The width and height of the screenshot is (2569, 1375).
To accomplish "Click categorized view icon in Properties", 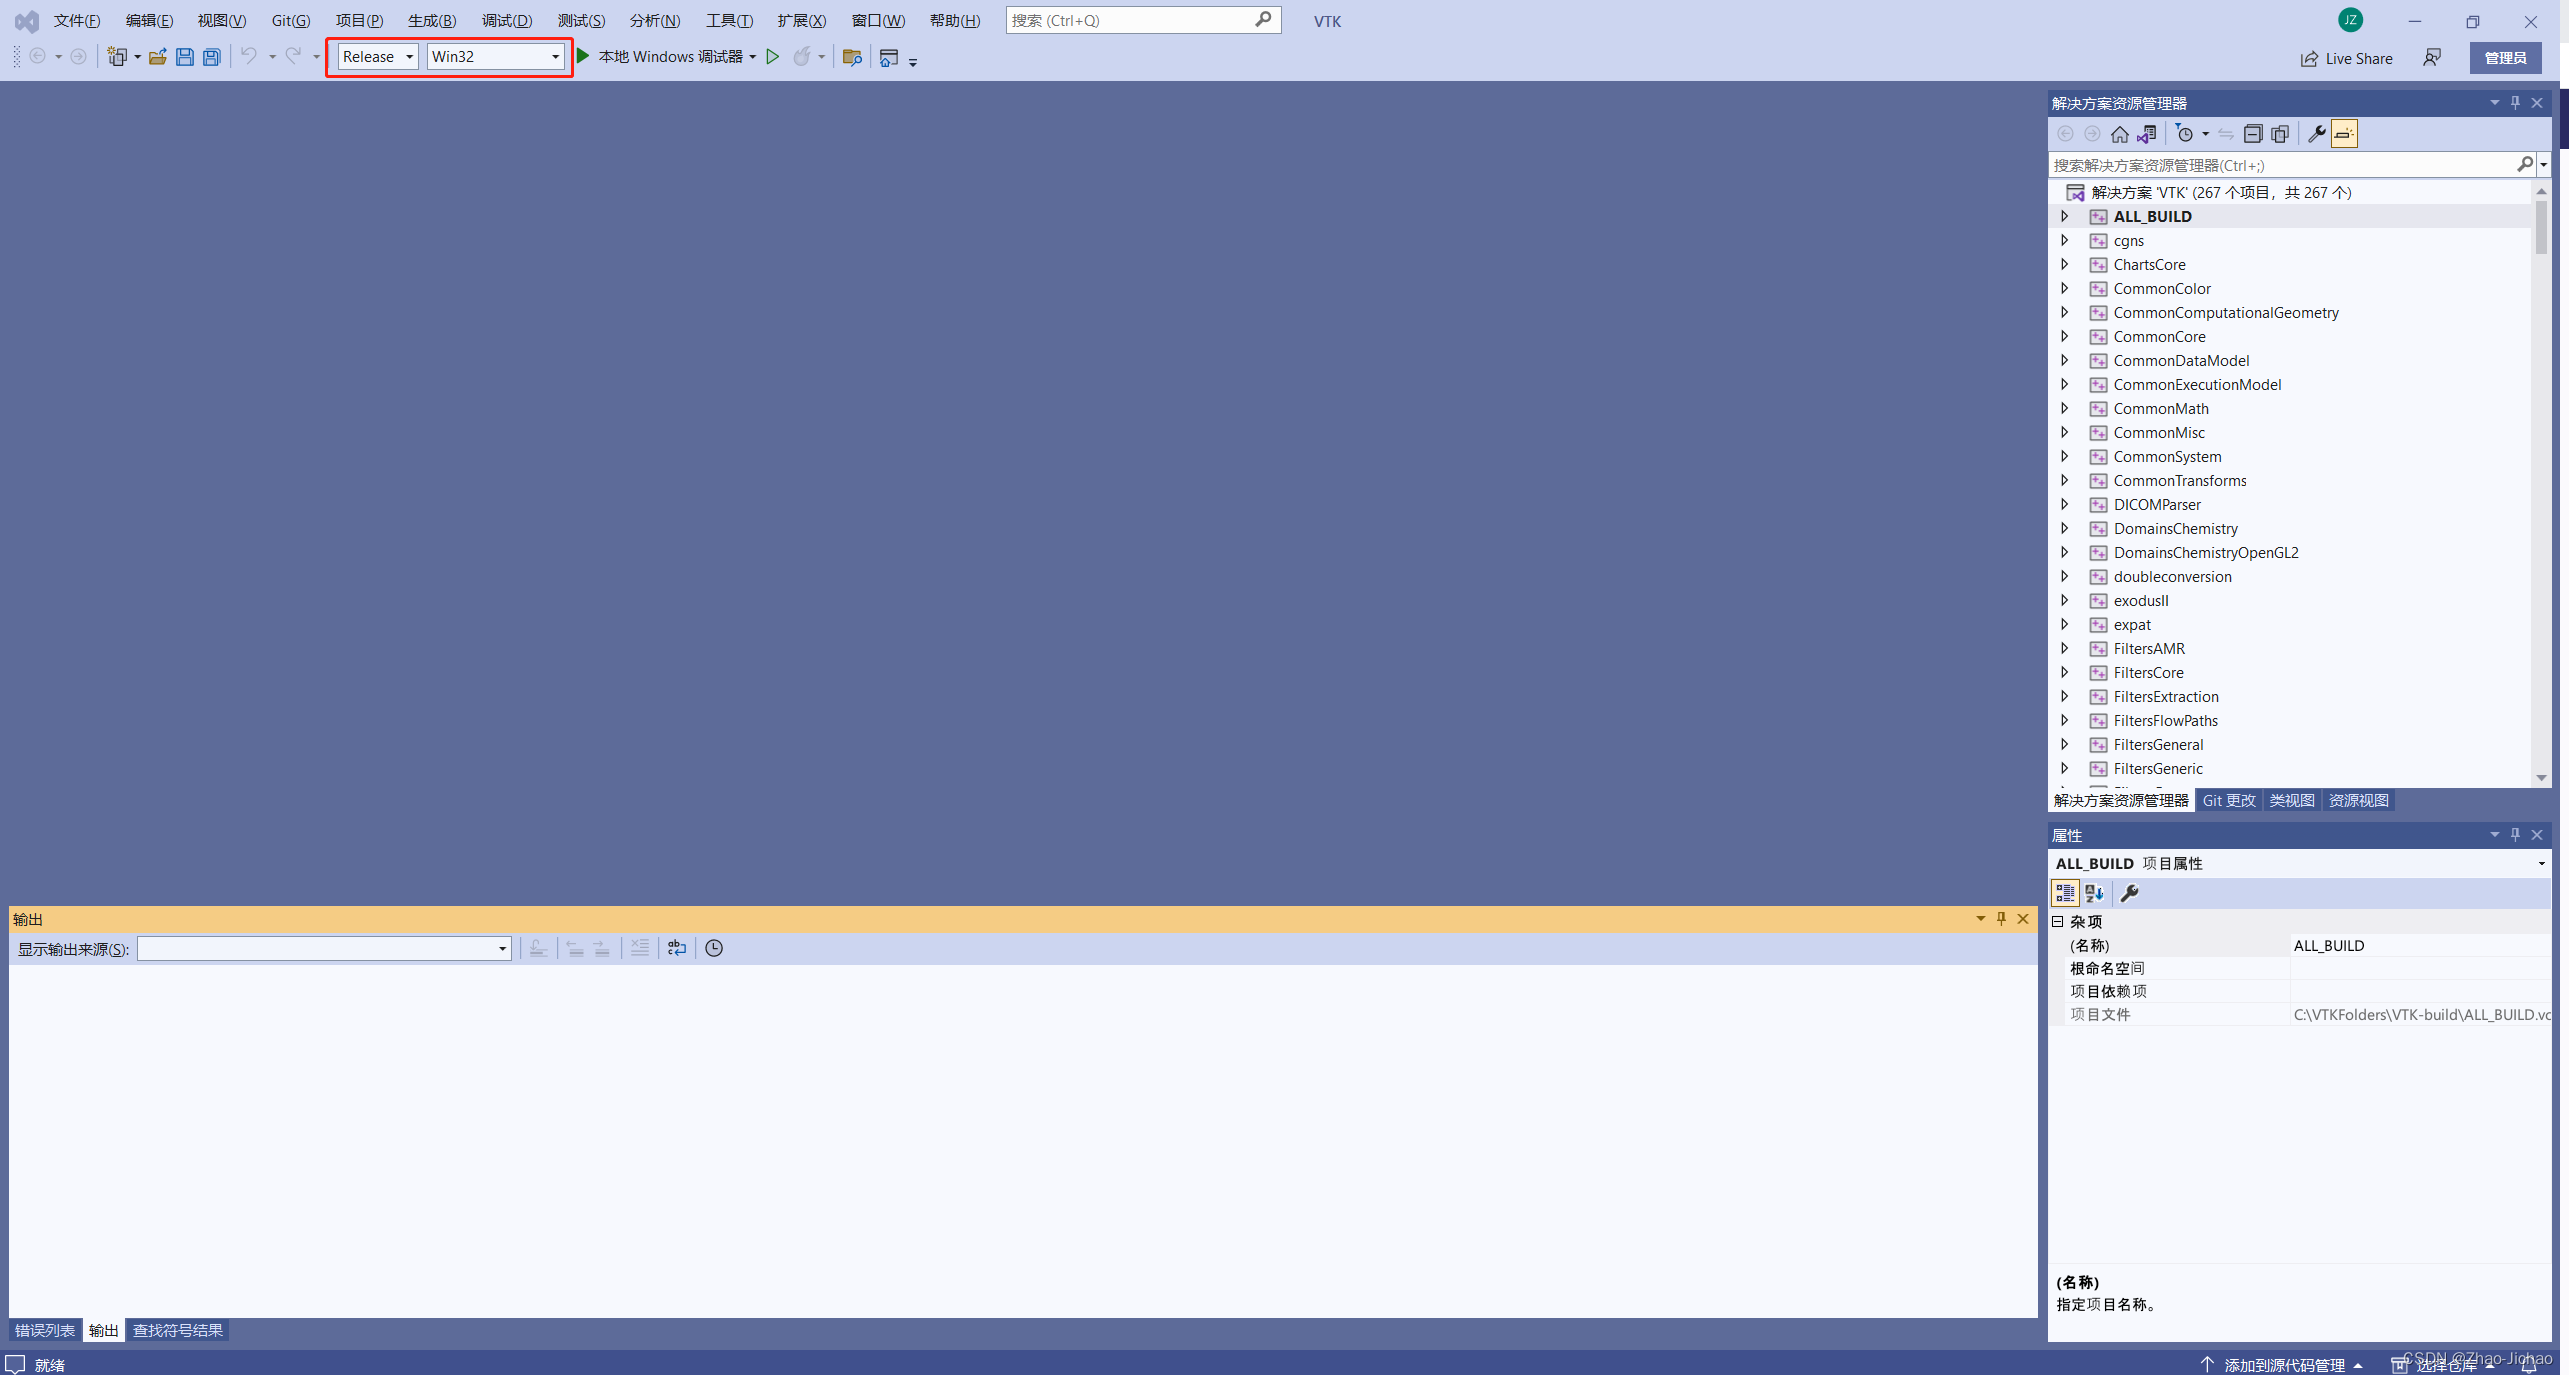I will (x=2065, y=893).
